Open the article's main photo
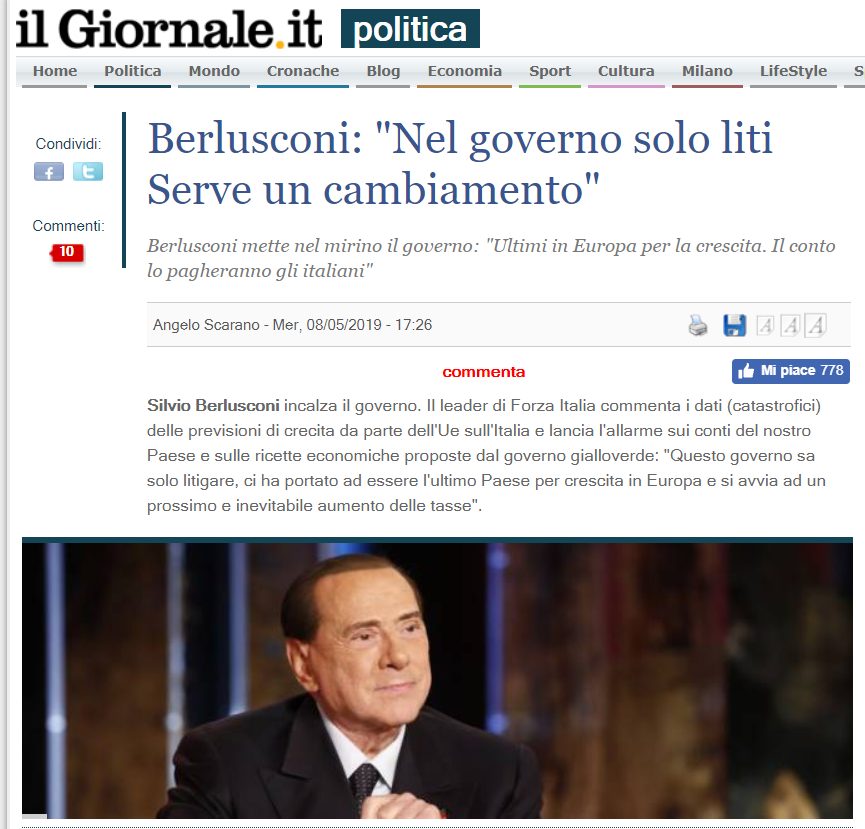 [x=437, y=678]
